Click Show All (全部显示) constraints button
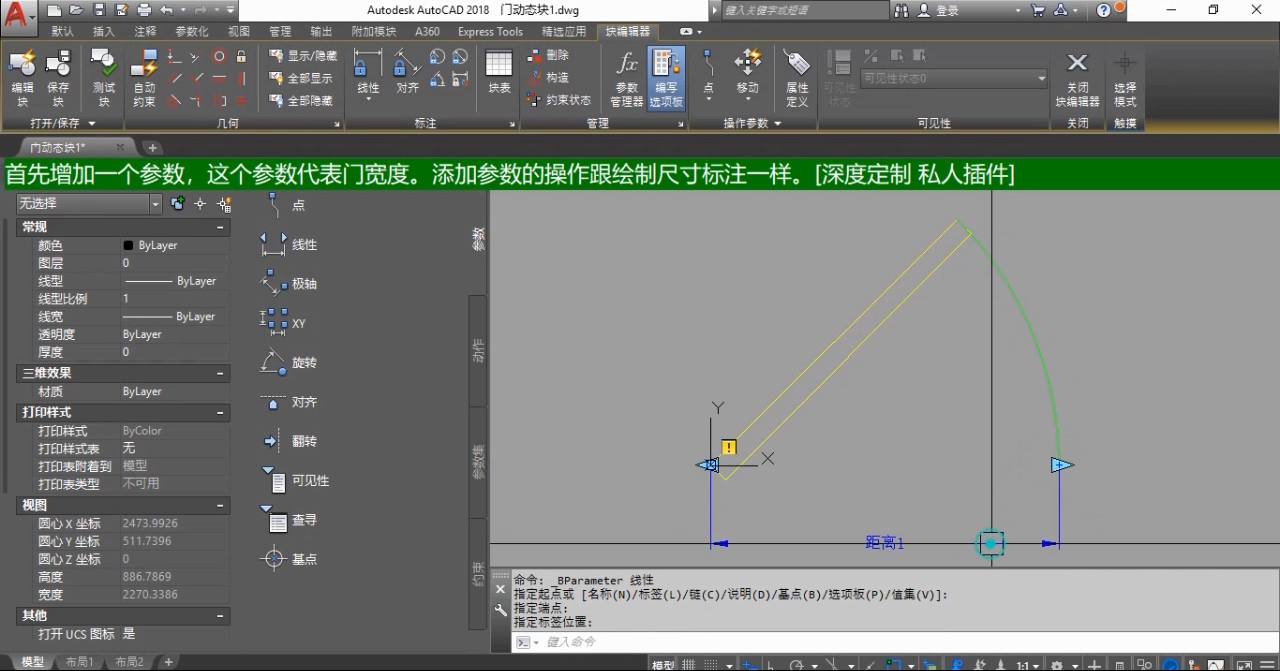Viewport: 1280px width, 671px height. 301,78
